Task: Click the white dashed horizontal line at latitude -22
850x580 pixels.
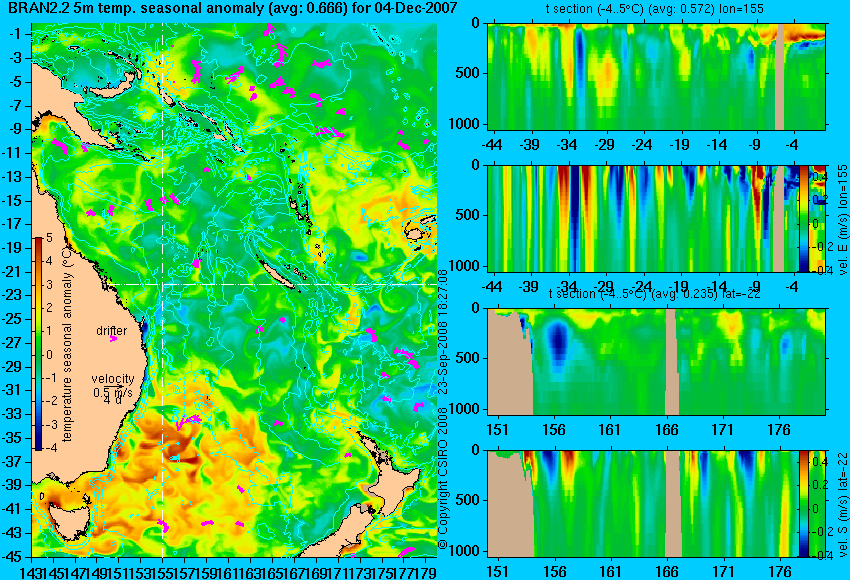Action: point(273,284)
